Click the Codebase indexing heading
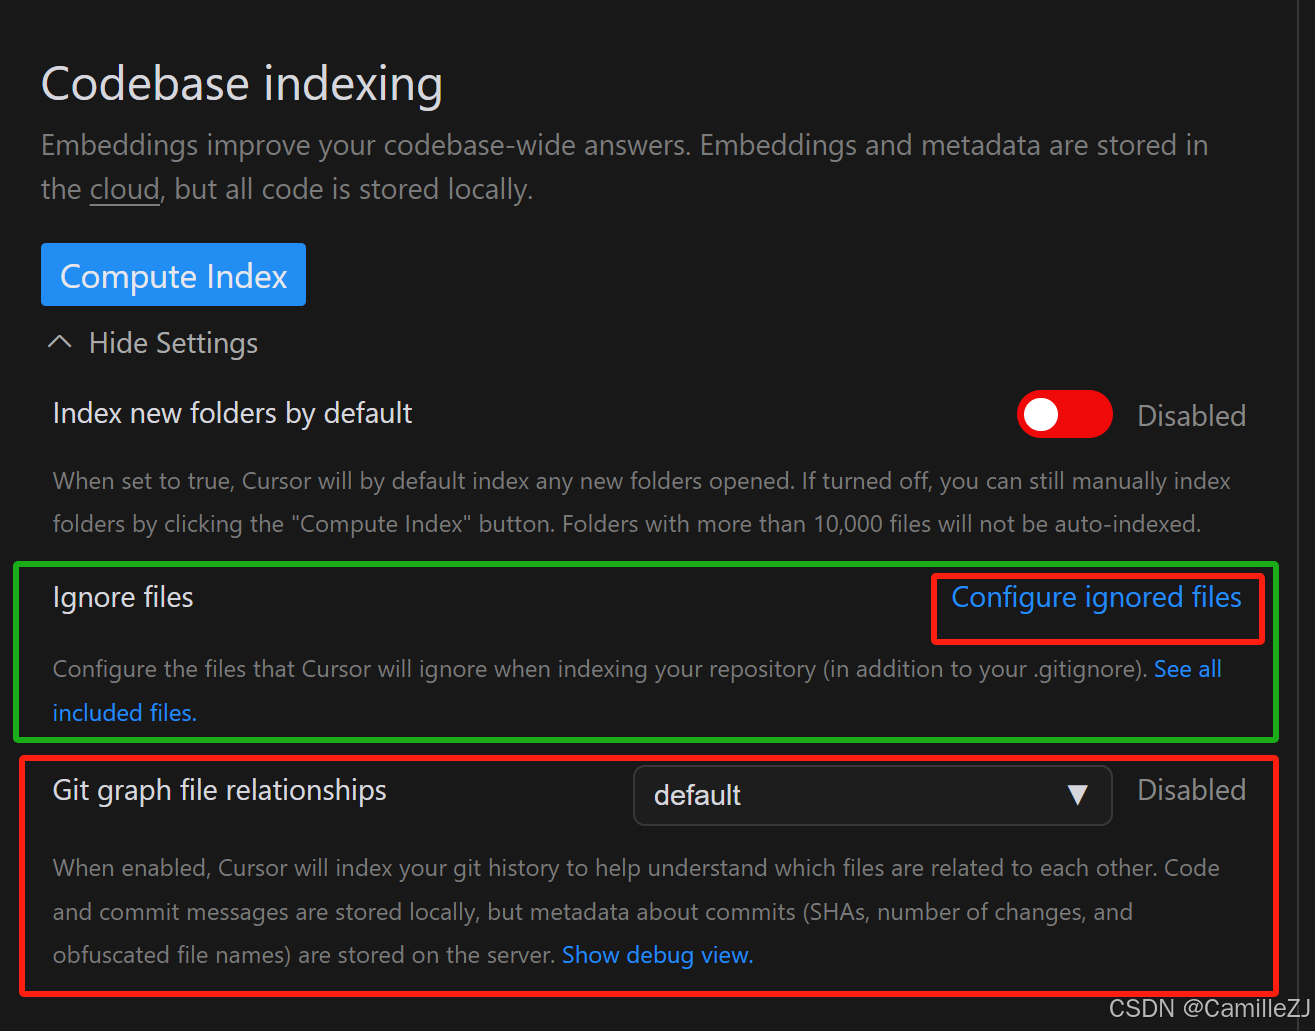This screenshot has height=1031, width=1315. pyautogui.click(x=242, y=84)
